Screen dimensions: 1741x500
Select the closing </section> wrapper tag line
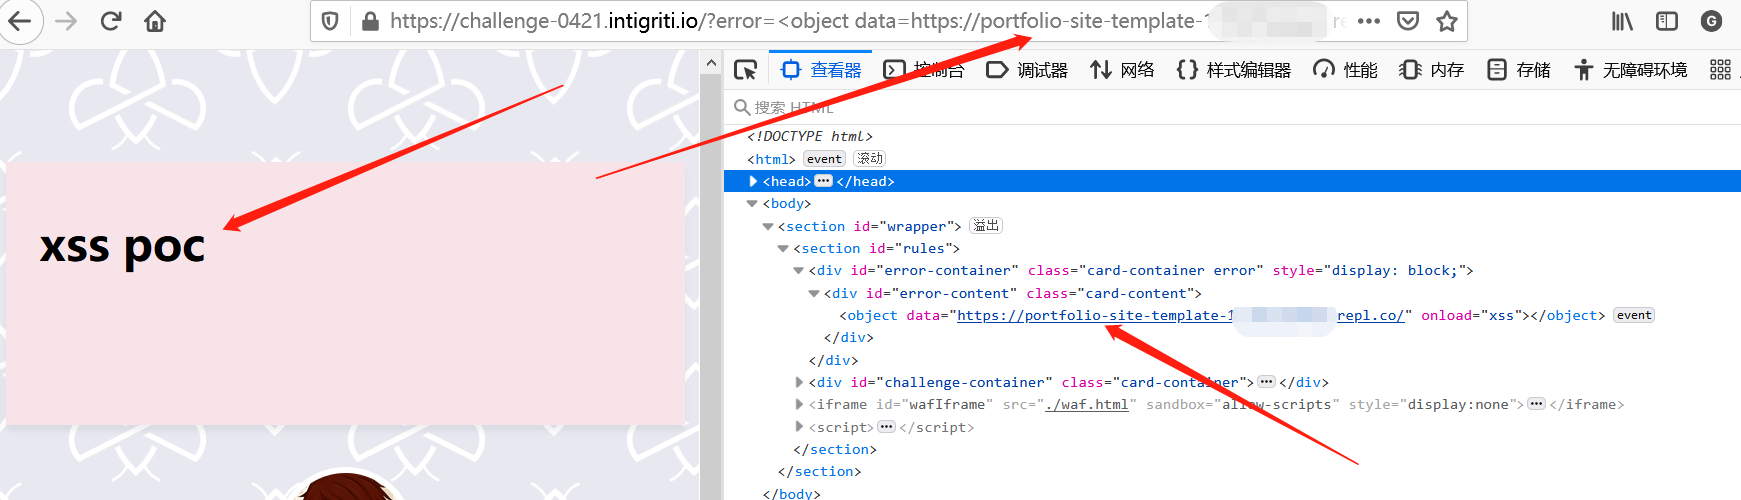point(819,472)
